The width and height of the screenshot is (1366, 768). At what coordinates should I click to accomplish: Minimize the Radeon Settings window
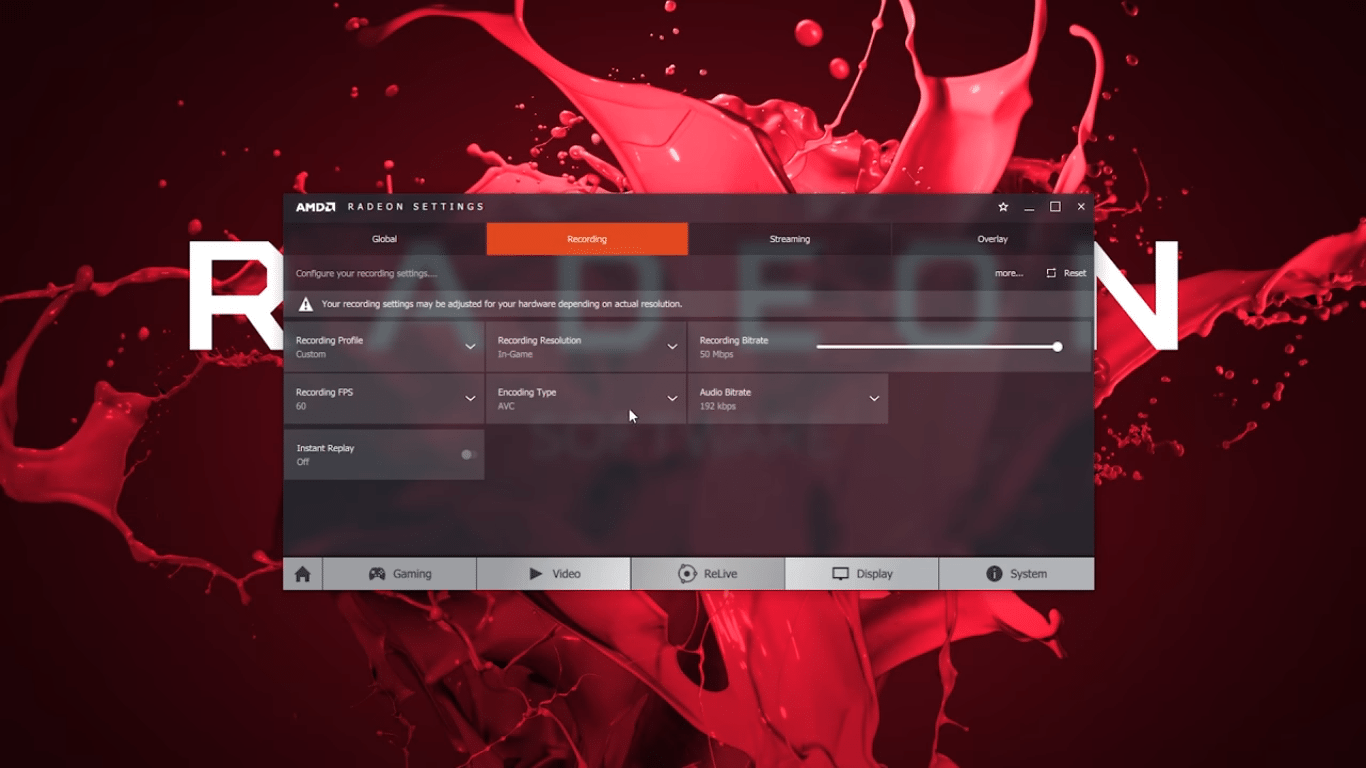[1029, 207]
